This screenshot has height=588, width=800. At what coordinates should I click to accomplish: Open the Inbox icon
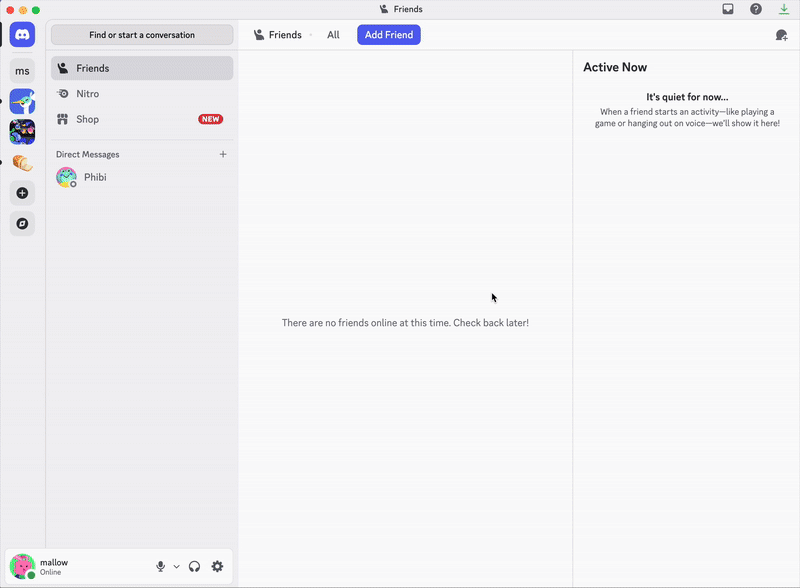(728, 8)
